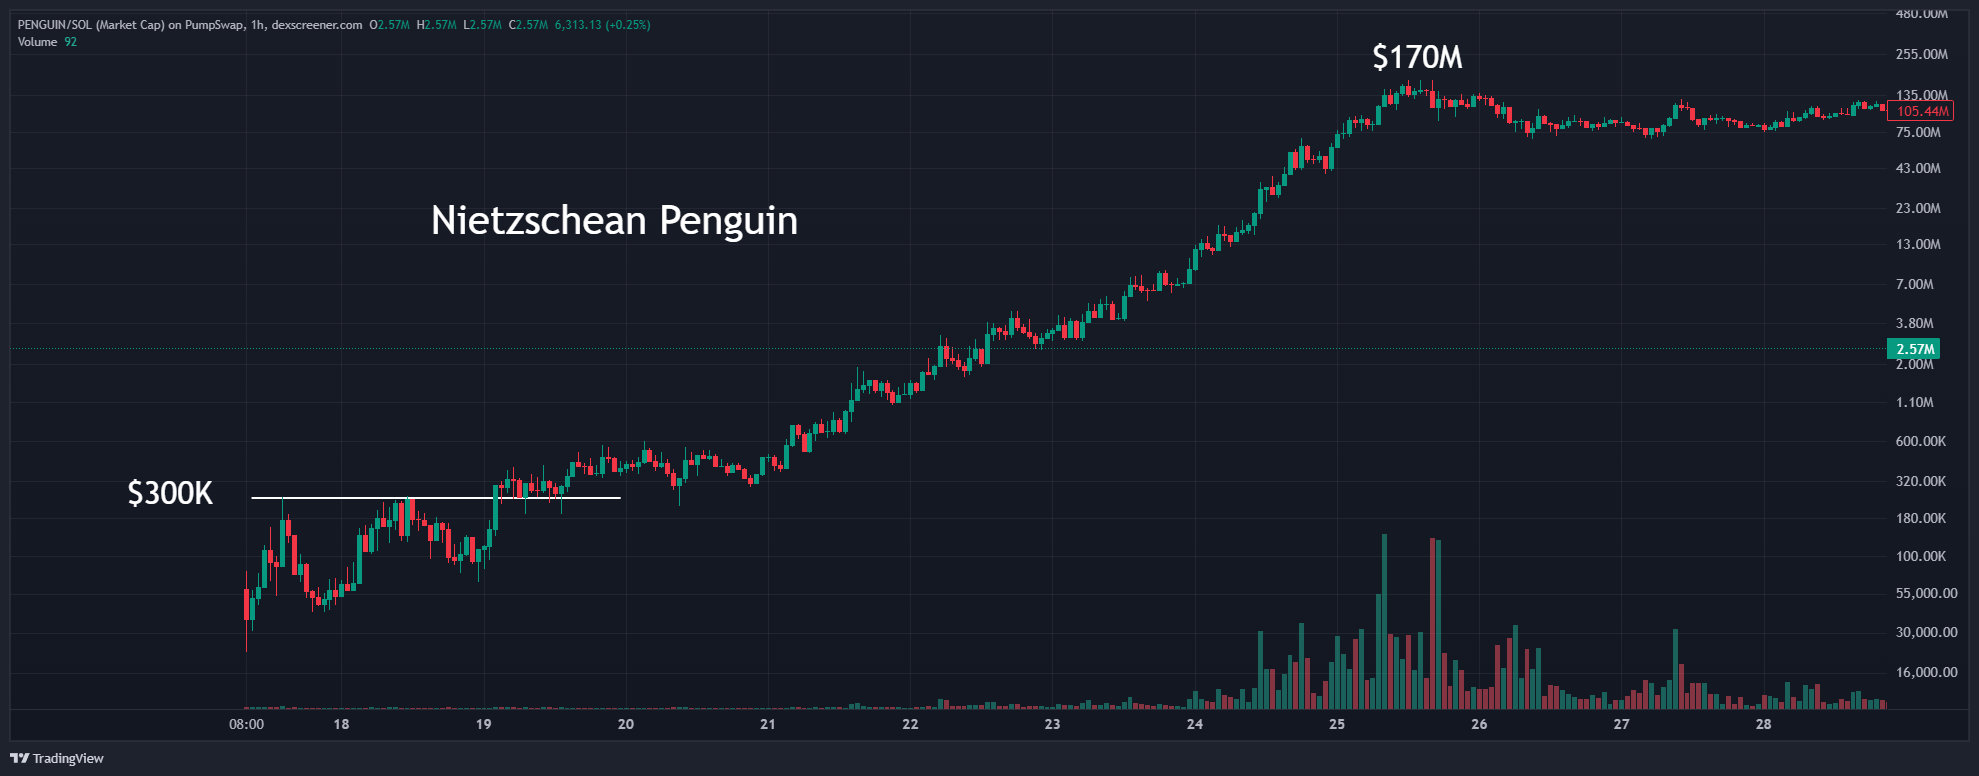Screen dimensions: 1979x776
Task: Click the $300K annotation text
Action: click(x=170, y=493)
